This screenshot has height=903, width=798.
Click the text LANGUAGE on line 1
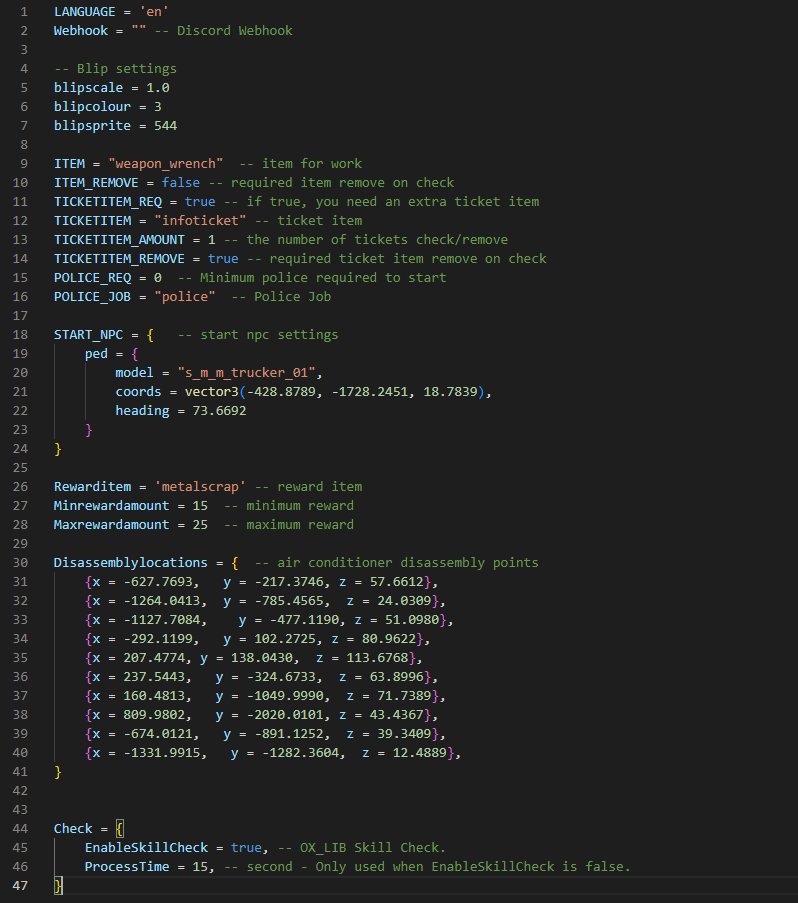click(85, 12)
